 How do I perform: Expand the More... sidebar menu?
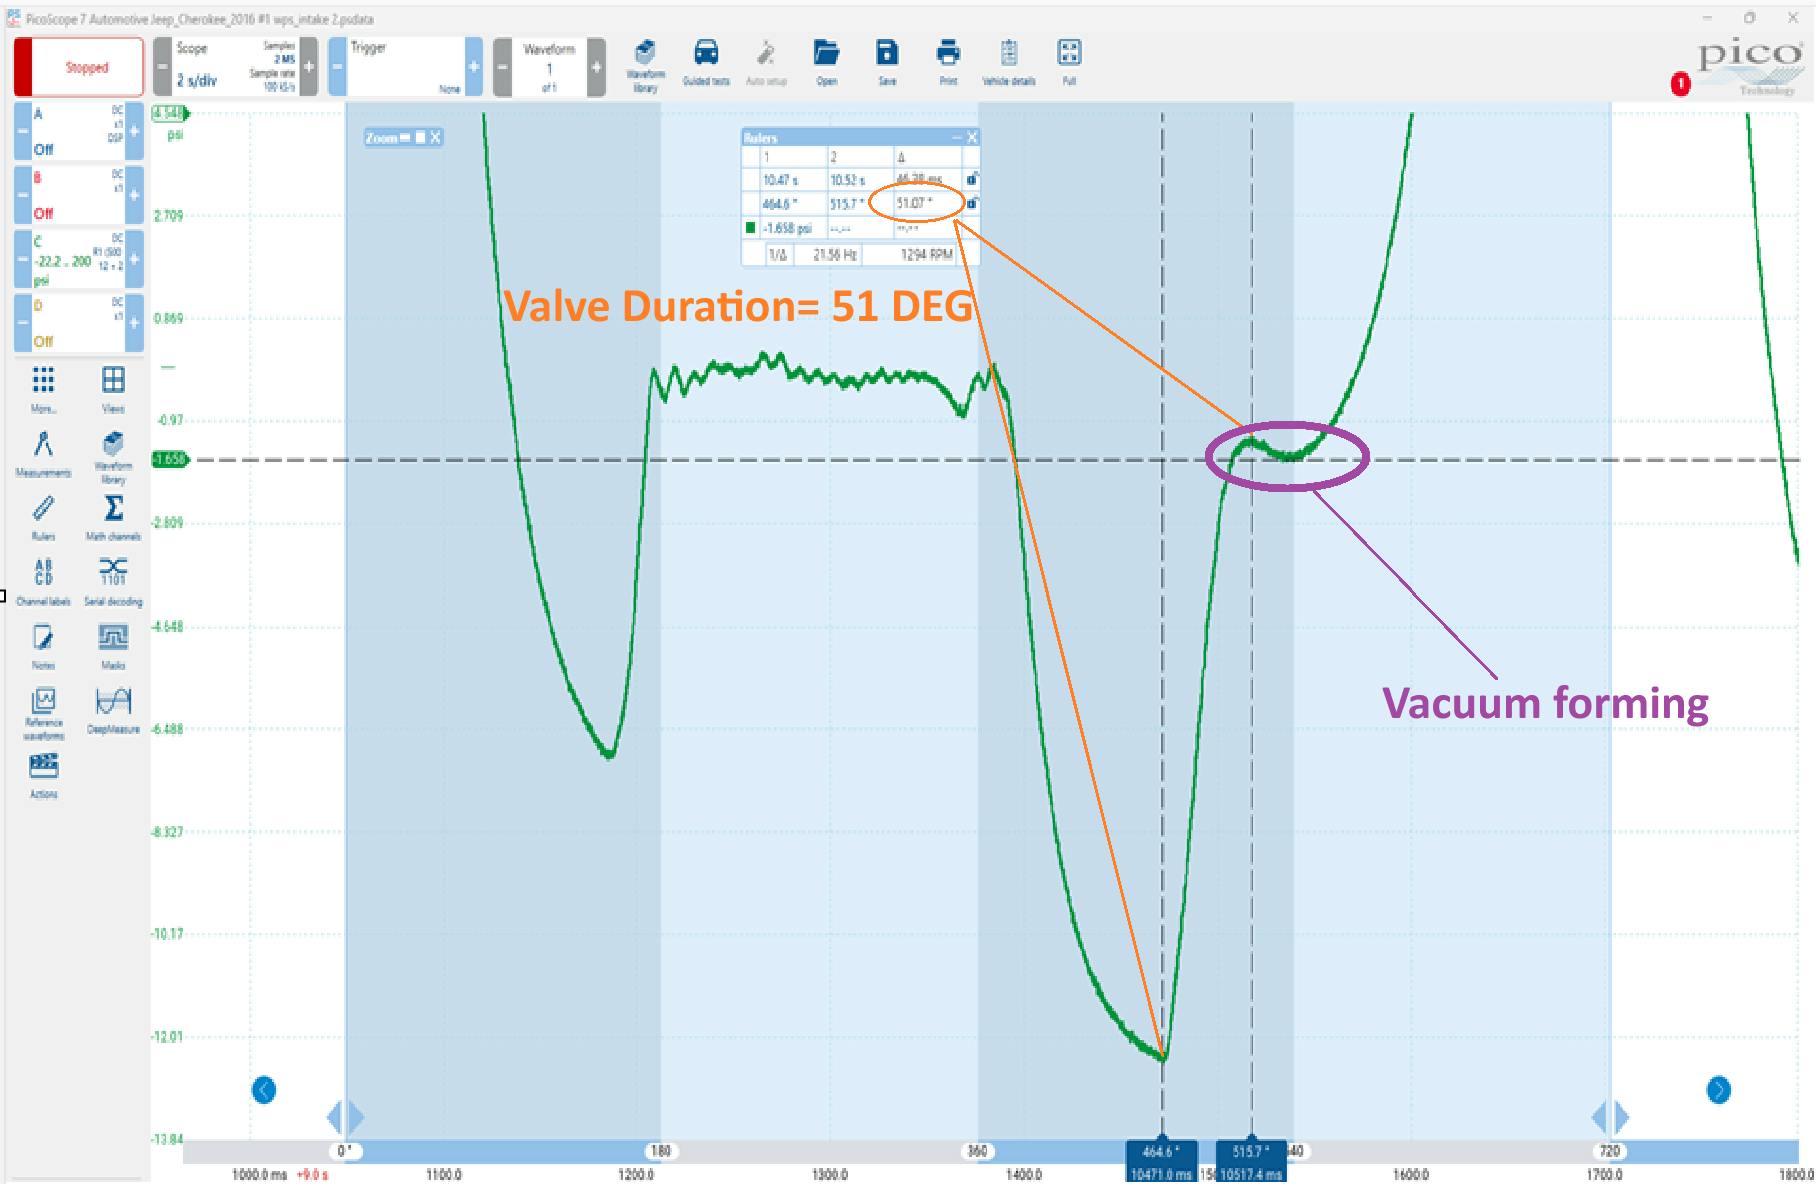pos(43,388)
